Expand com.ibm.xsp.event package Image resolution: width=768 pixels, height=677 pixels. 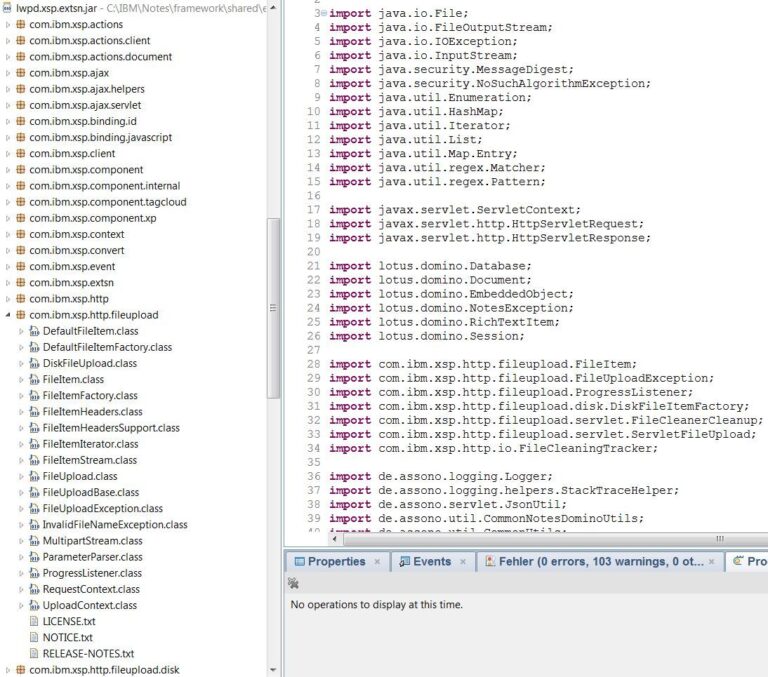(7, 266)
